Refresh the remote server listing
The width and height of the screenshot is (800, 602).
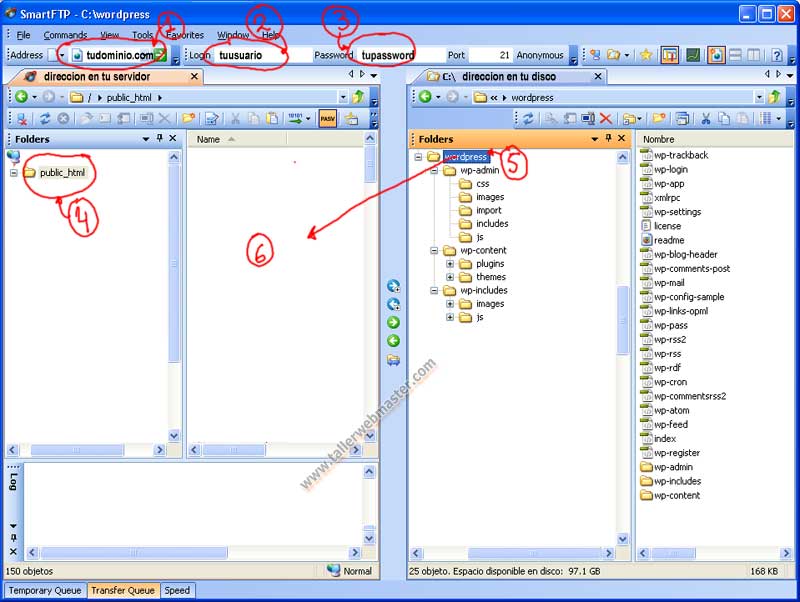coord(45,119)
